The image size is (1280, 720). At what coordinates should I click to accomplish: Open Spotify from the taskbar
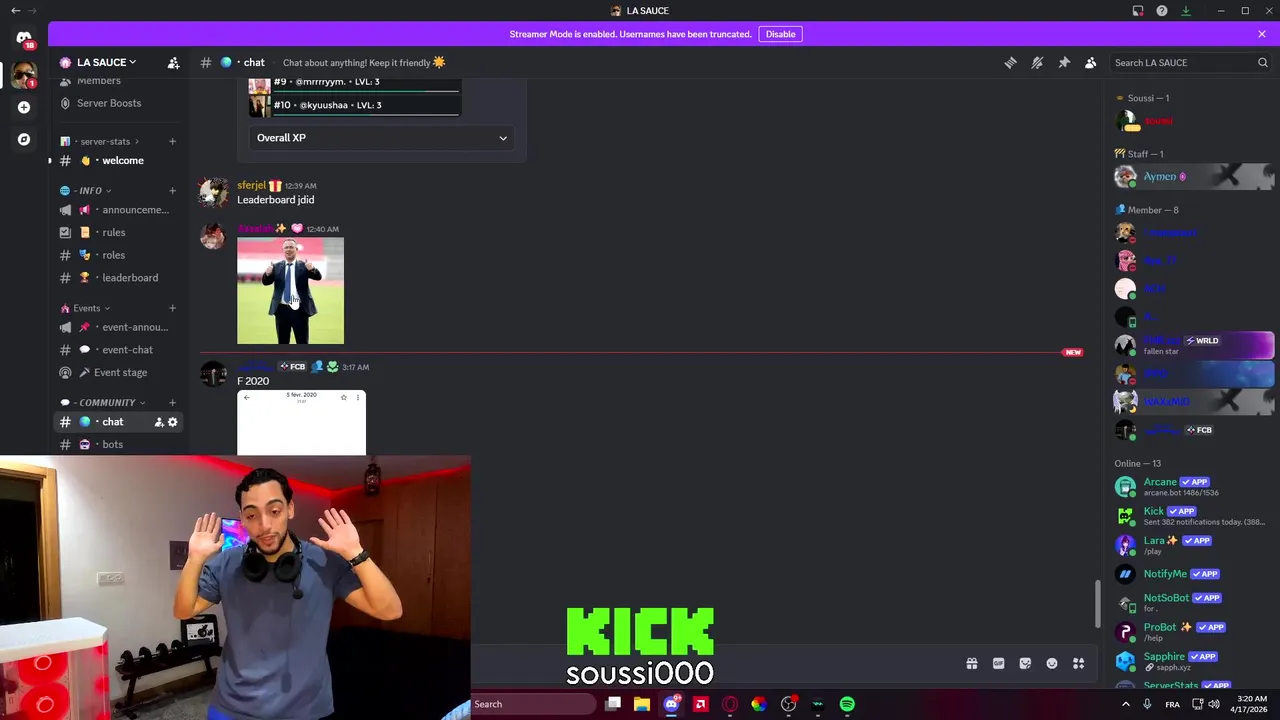click(847, 704)
